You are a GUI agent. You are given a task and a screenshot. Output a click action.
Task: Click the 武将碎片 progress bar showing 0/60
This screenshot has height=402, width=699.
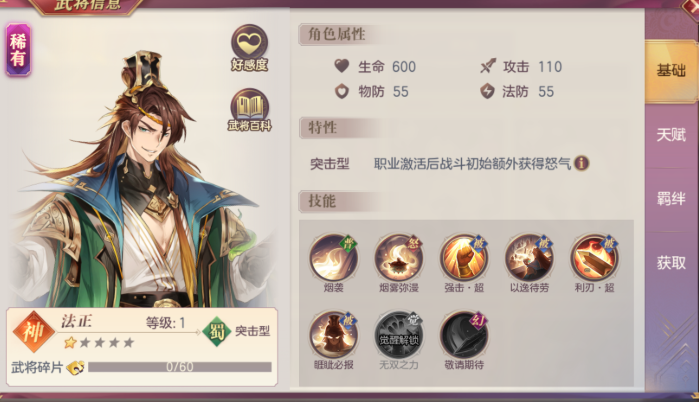(x=180, y=367)
